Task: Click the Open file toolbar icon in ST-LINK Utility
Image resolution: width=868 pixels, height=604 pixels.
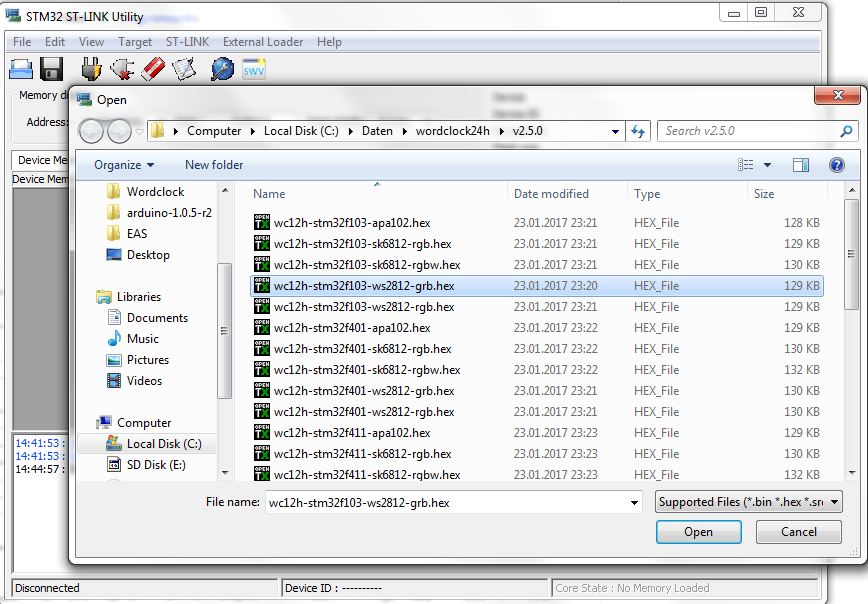Action: [x=21, y=70]
